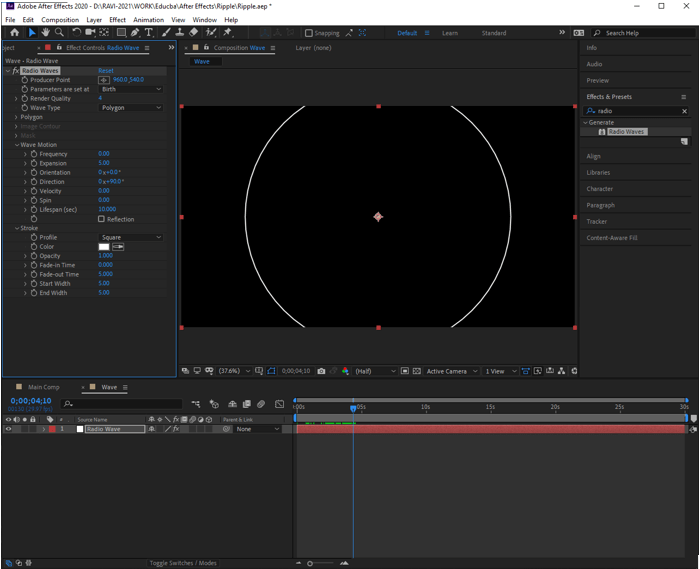This screenshot has height=569, width=700.
Task: Select the Brush tool
Action: pos(166,33)
